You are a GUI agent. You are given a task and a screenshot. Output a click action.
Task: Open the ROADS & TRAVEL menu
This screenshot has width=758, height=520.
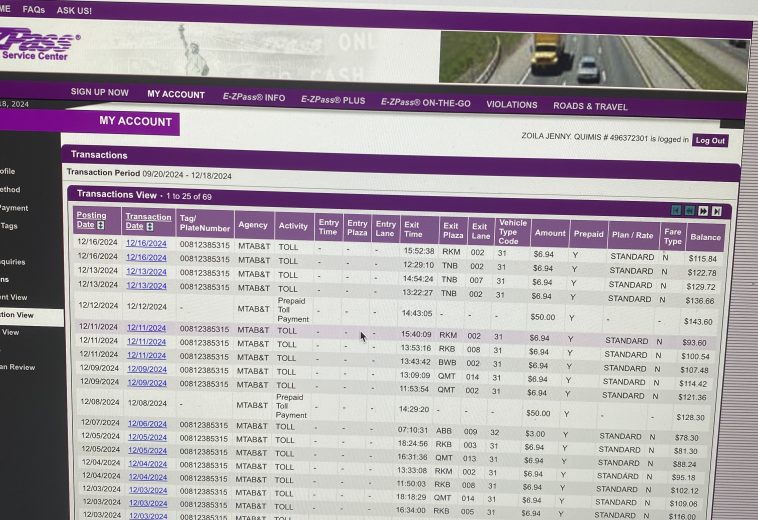tap(590, 106)
